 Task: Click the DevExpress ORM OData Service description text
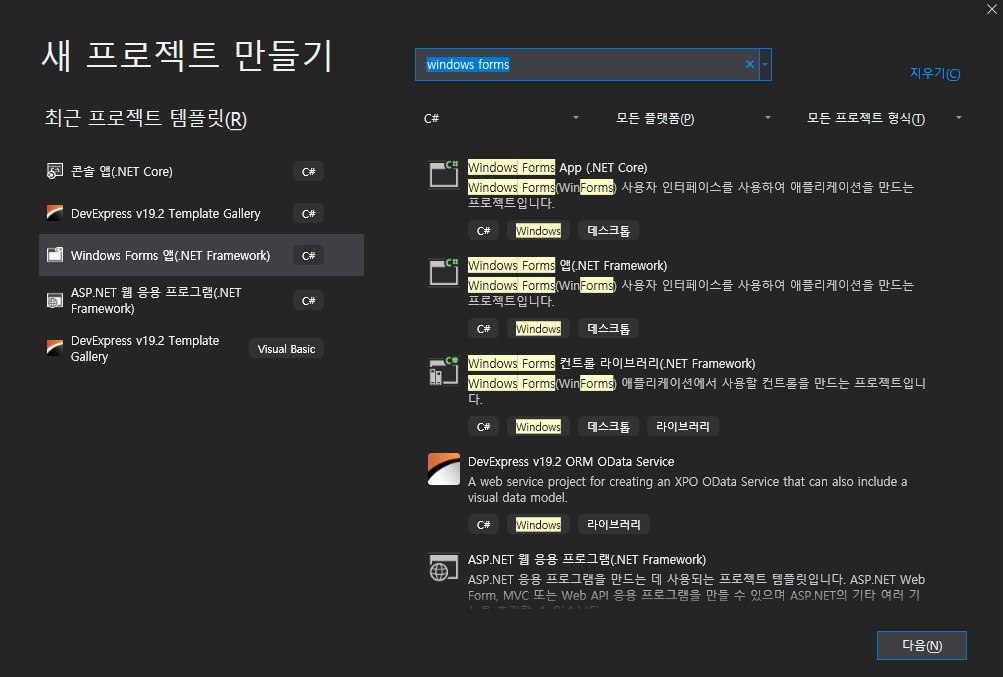click(687, 490)
